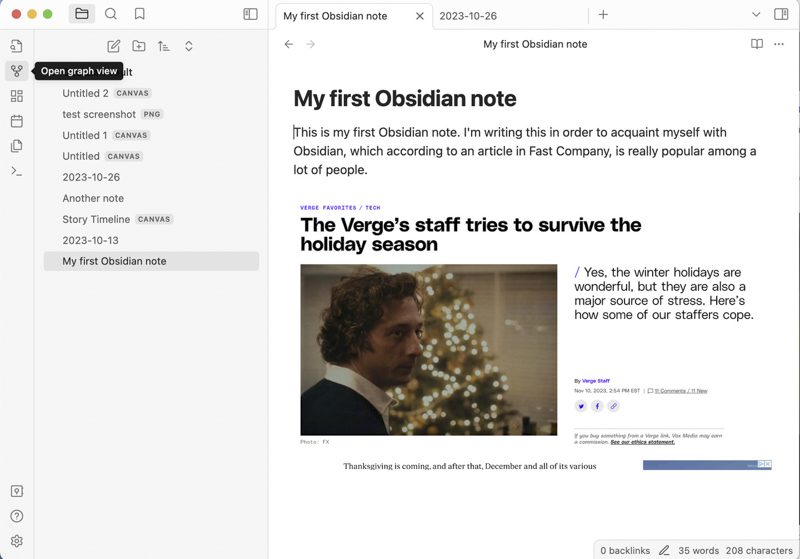
Task: Open a new tab with the plus icon
Action: (x=603, y=14)
